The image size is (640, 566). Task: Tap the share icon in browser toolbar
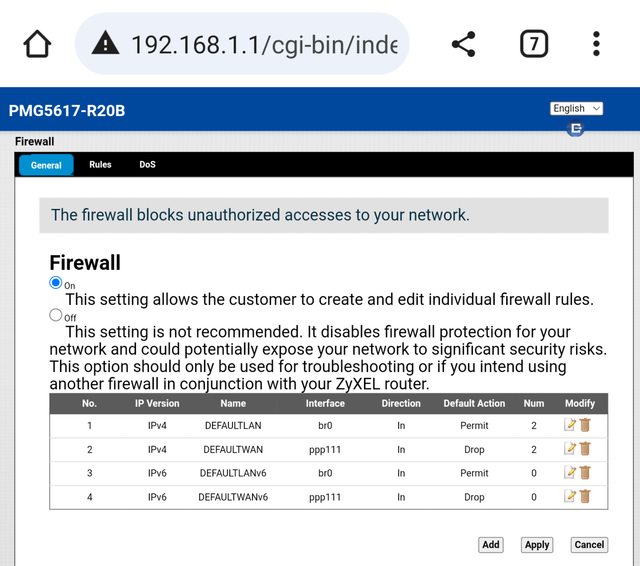(463, 44)
